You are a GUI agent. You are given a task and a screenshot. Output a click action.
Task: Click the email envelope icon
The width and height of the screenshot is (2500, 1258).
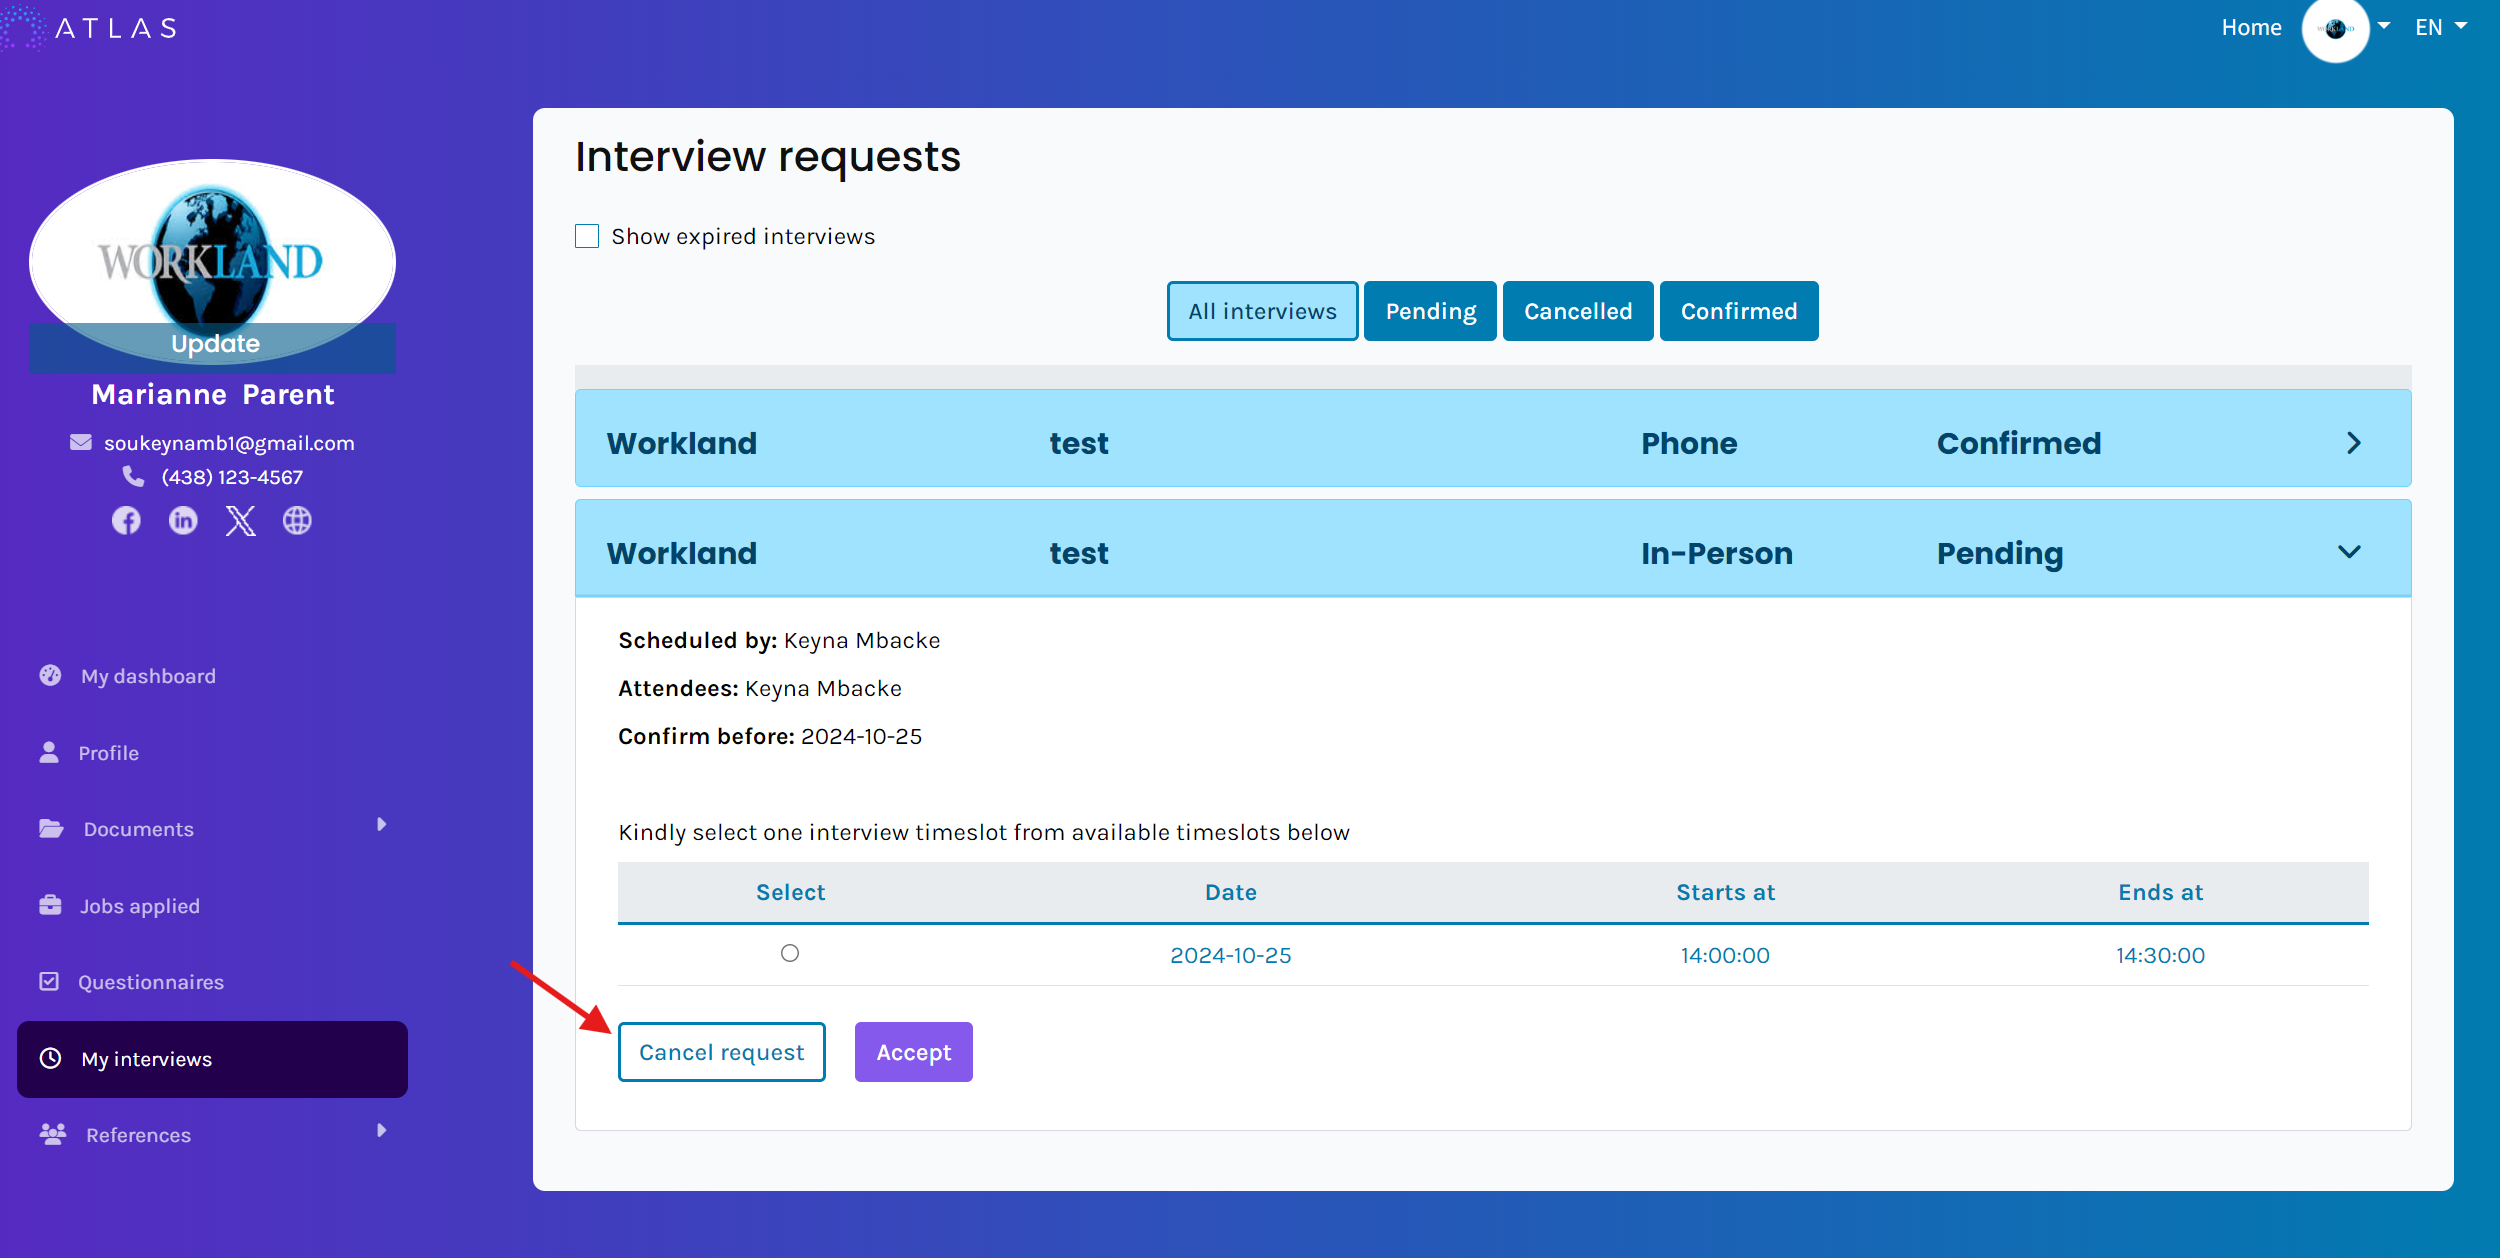point(81,442)
